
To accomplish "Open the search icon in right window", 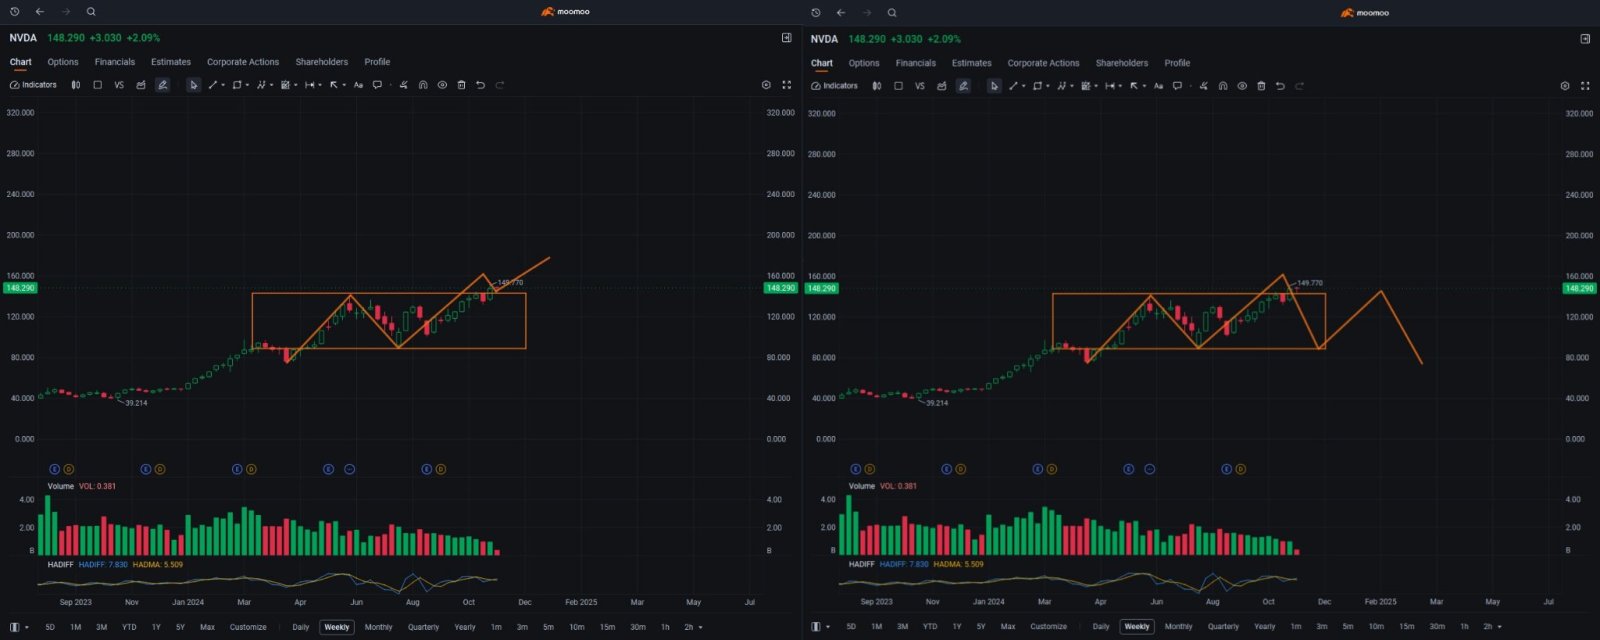I will click(892, 13).
